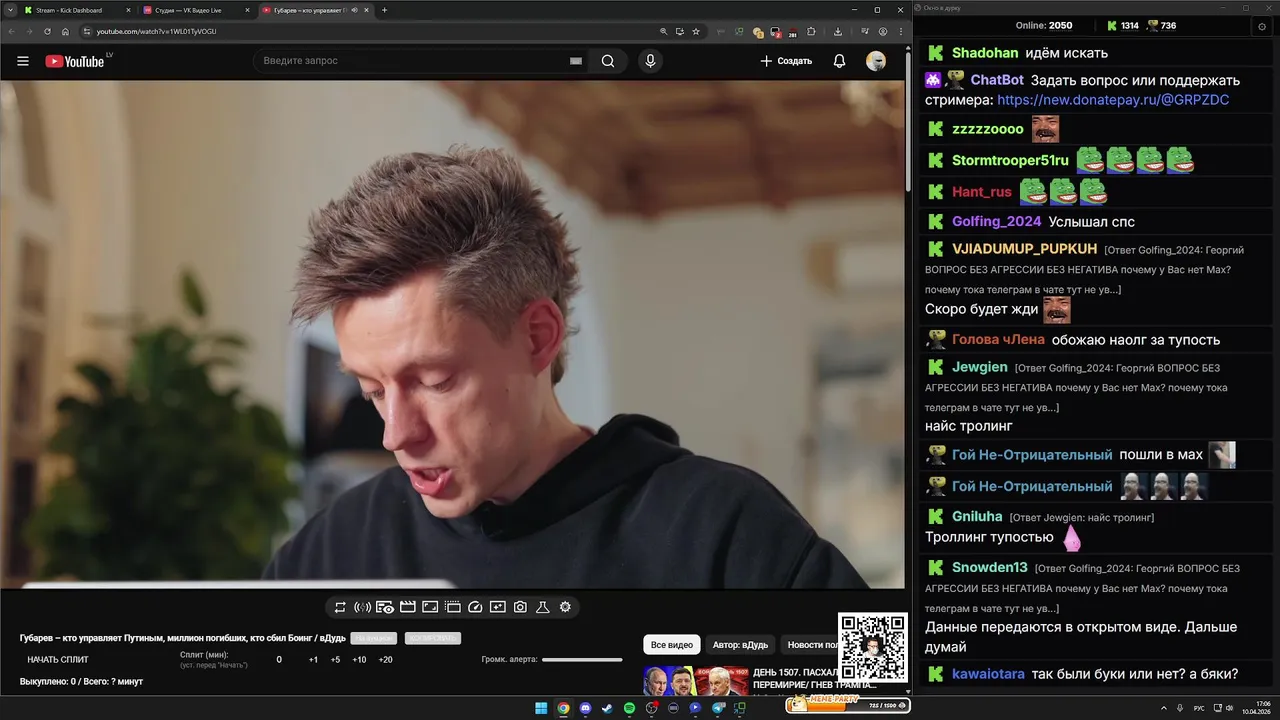Screen dimensions: 1280x720
Task: Expand the tab search dropdown arrow
Action: (10, 10)
